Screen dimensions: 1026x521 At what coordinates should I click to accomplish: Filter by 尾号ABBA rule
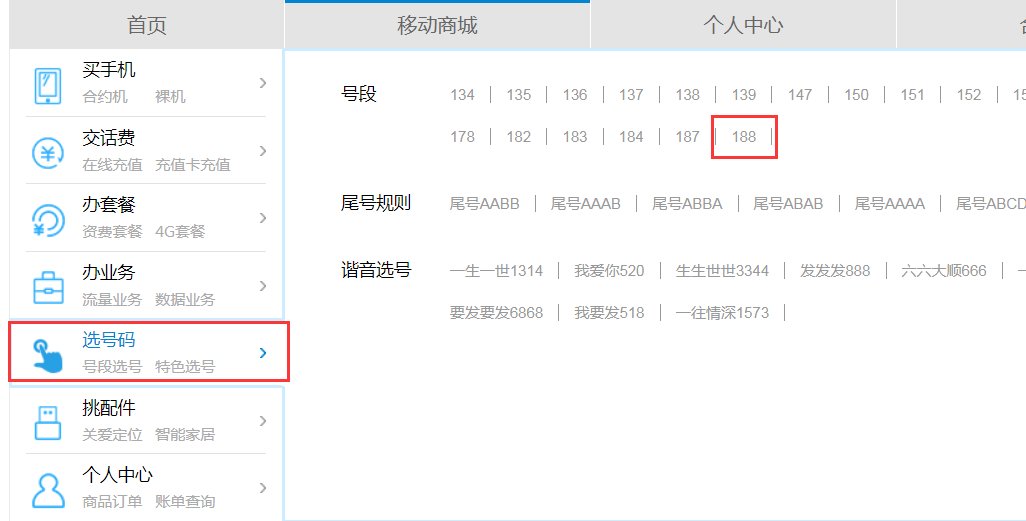pyautogui.click(x=687, y=204)
